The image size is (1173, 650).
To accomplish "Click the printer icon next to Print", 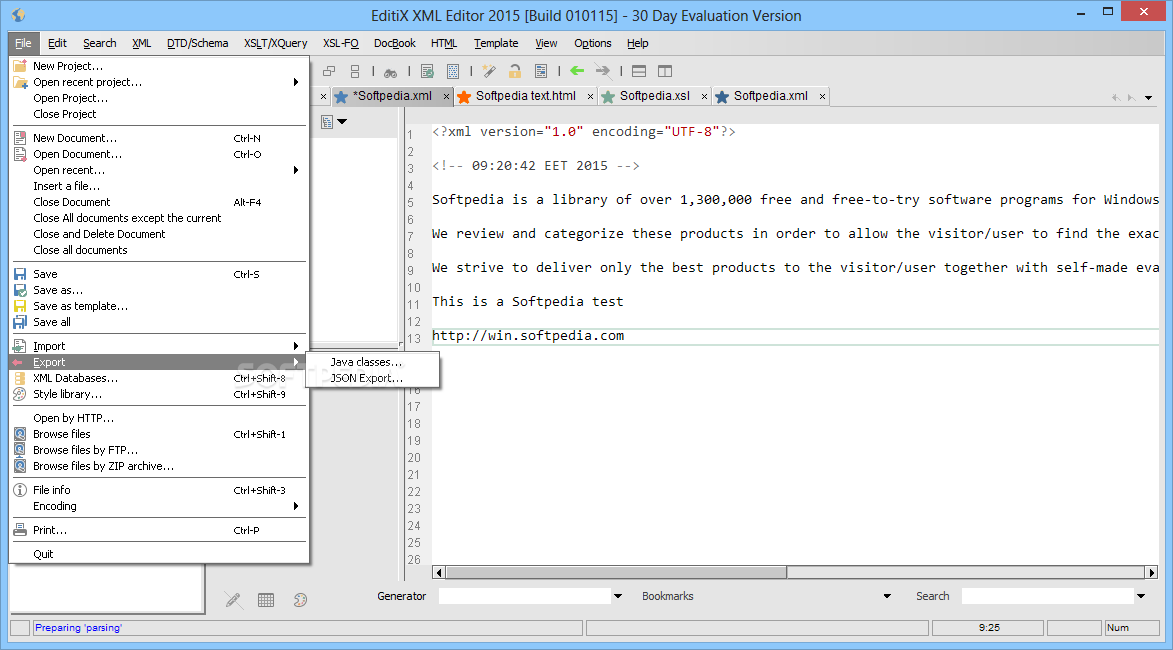I will coord(20,530).
